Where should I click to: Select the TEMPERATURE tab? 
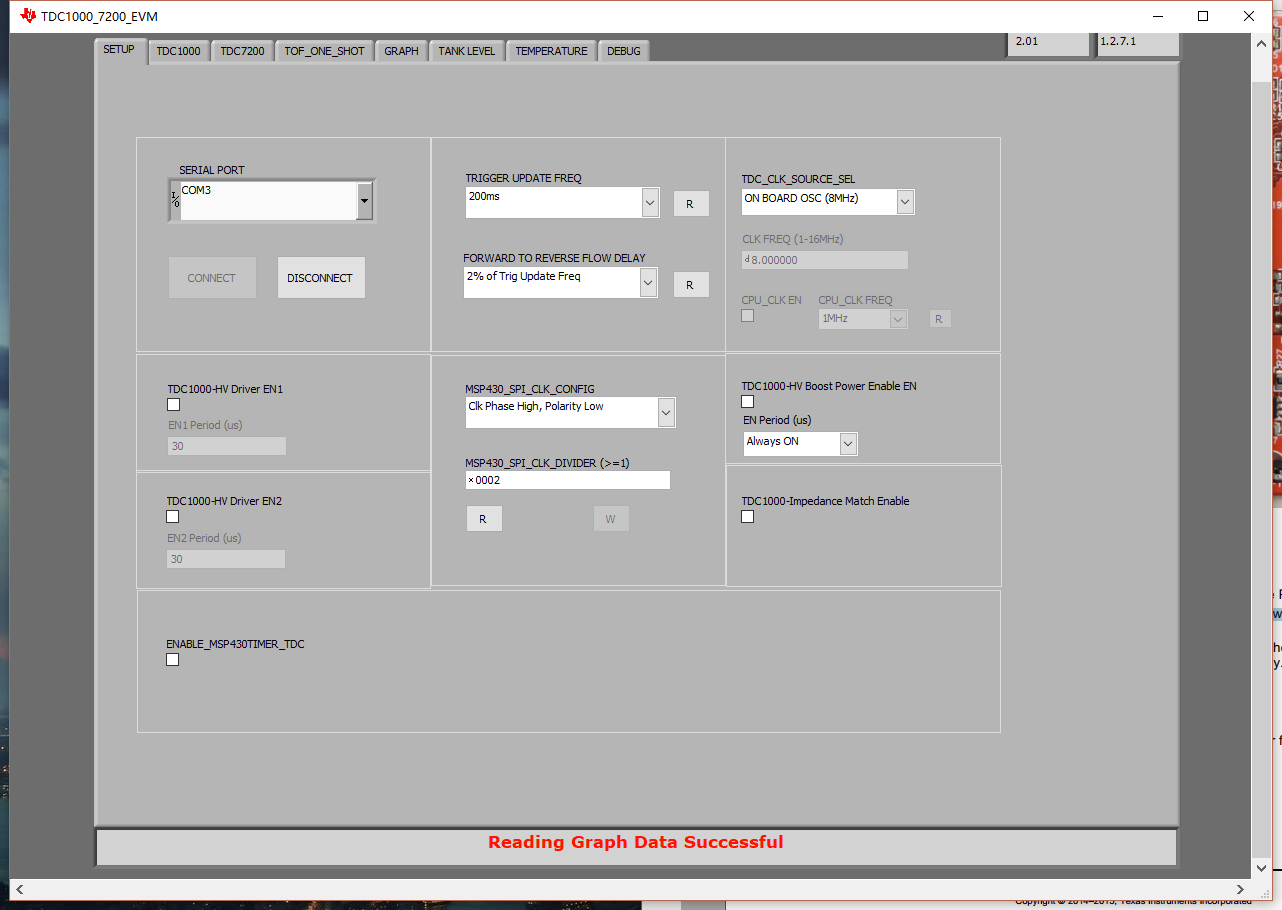click(x=552, y=51)
